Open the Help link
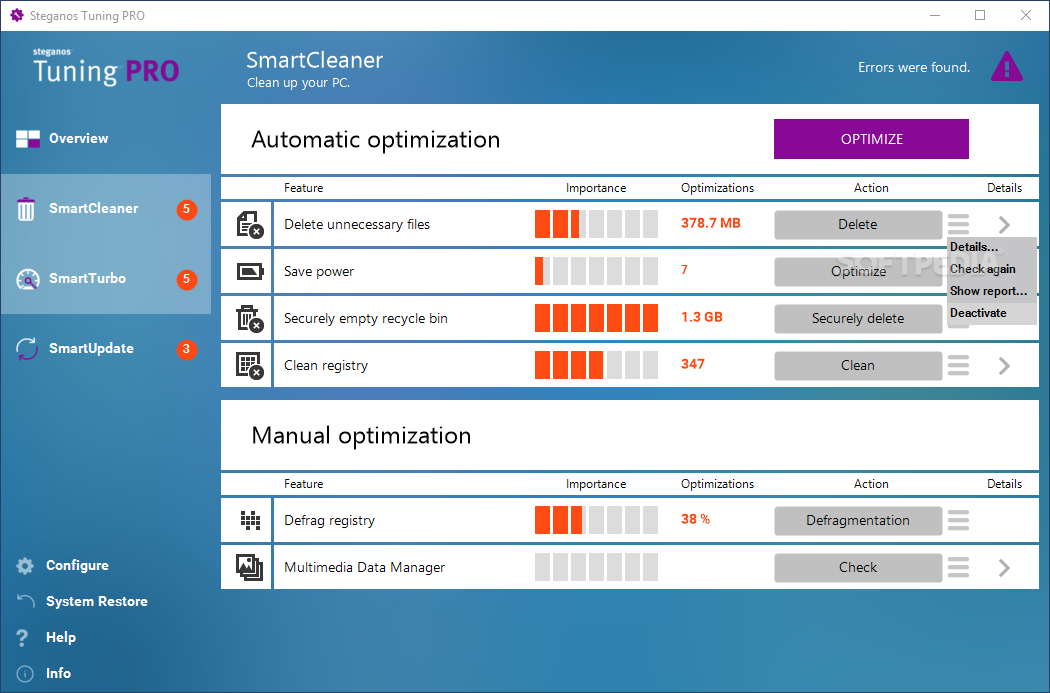The image size is (1050, 693). point(60,637)
